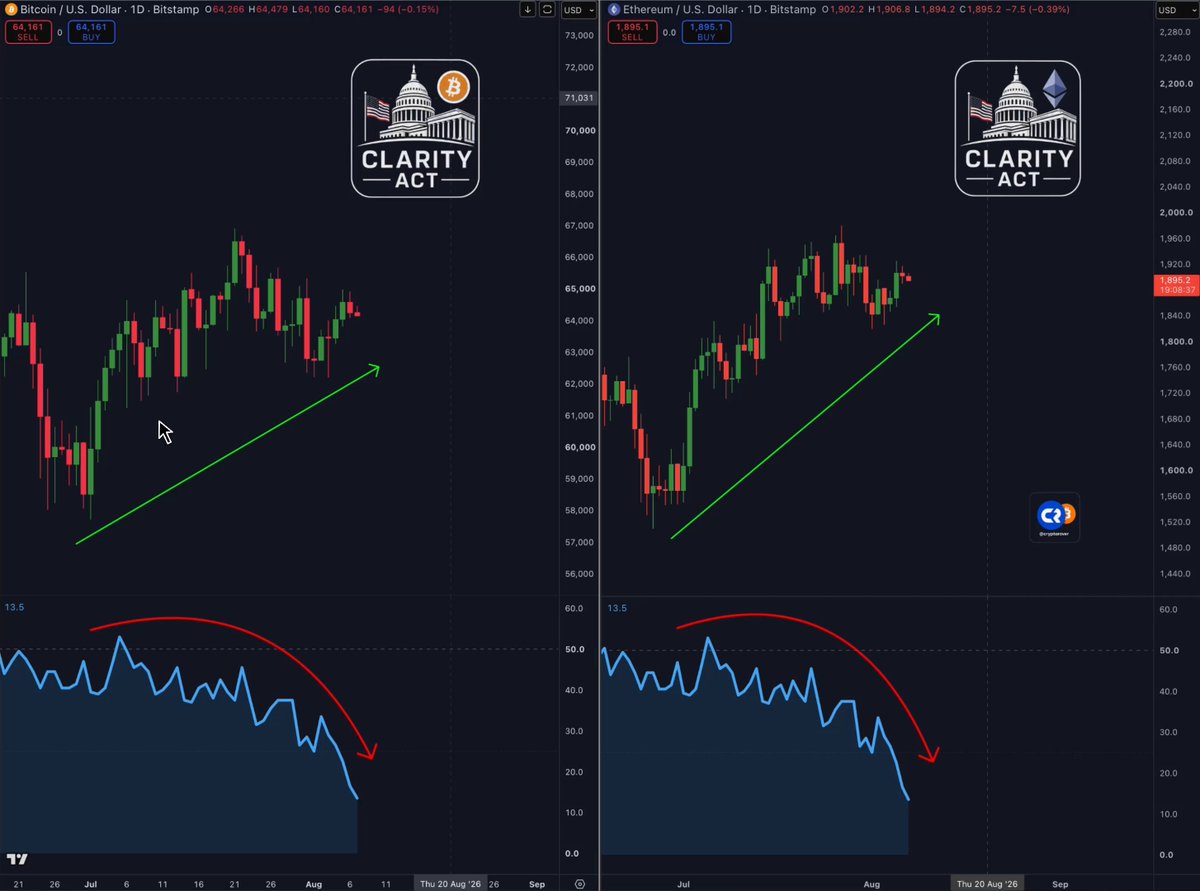Click the Thu 20 Aug '26 label on Bitcoin time axis

pyautogui.click(x=450, y=884)
